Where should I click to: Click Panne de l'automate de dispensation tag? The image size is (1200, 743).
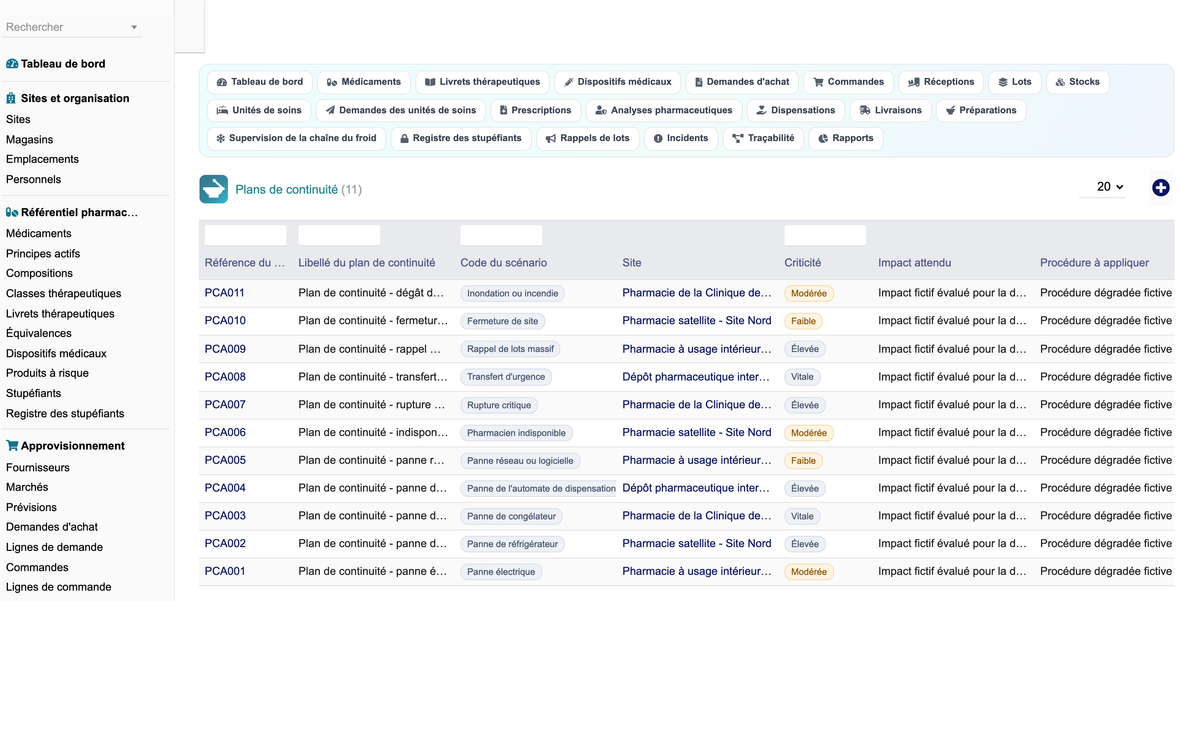tap(539, 488)
